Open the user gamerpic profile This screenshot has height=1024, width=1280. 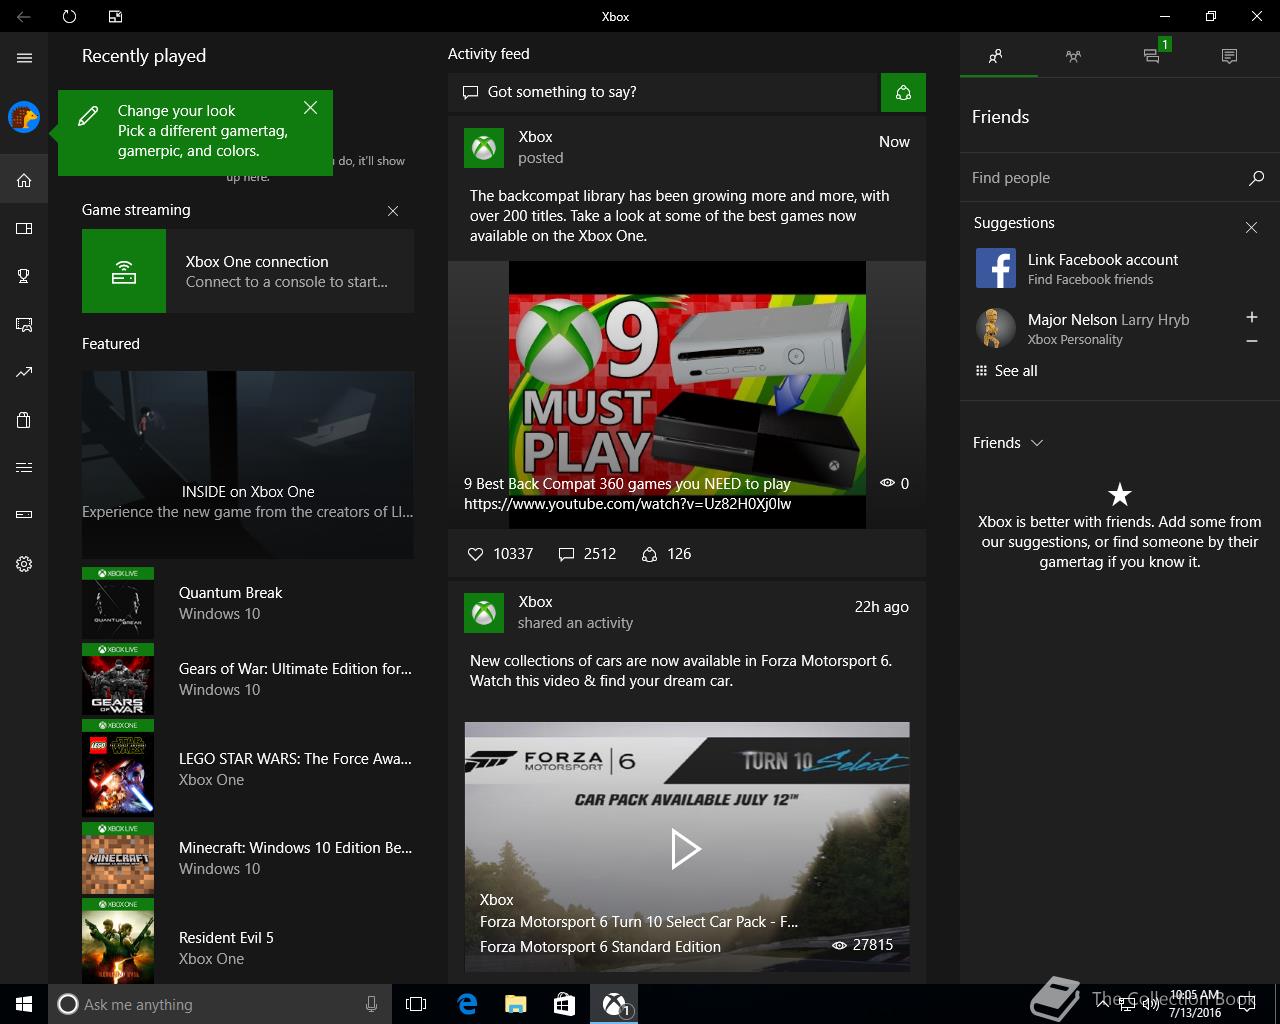(x=24, y=117)
